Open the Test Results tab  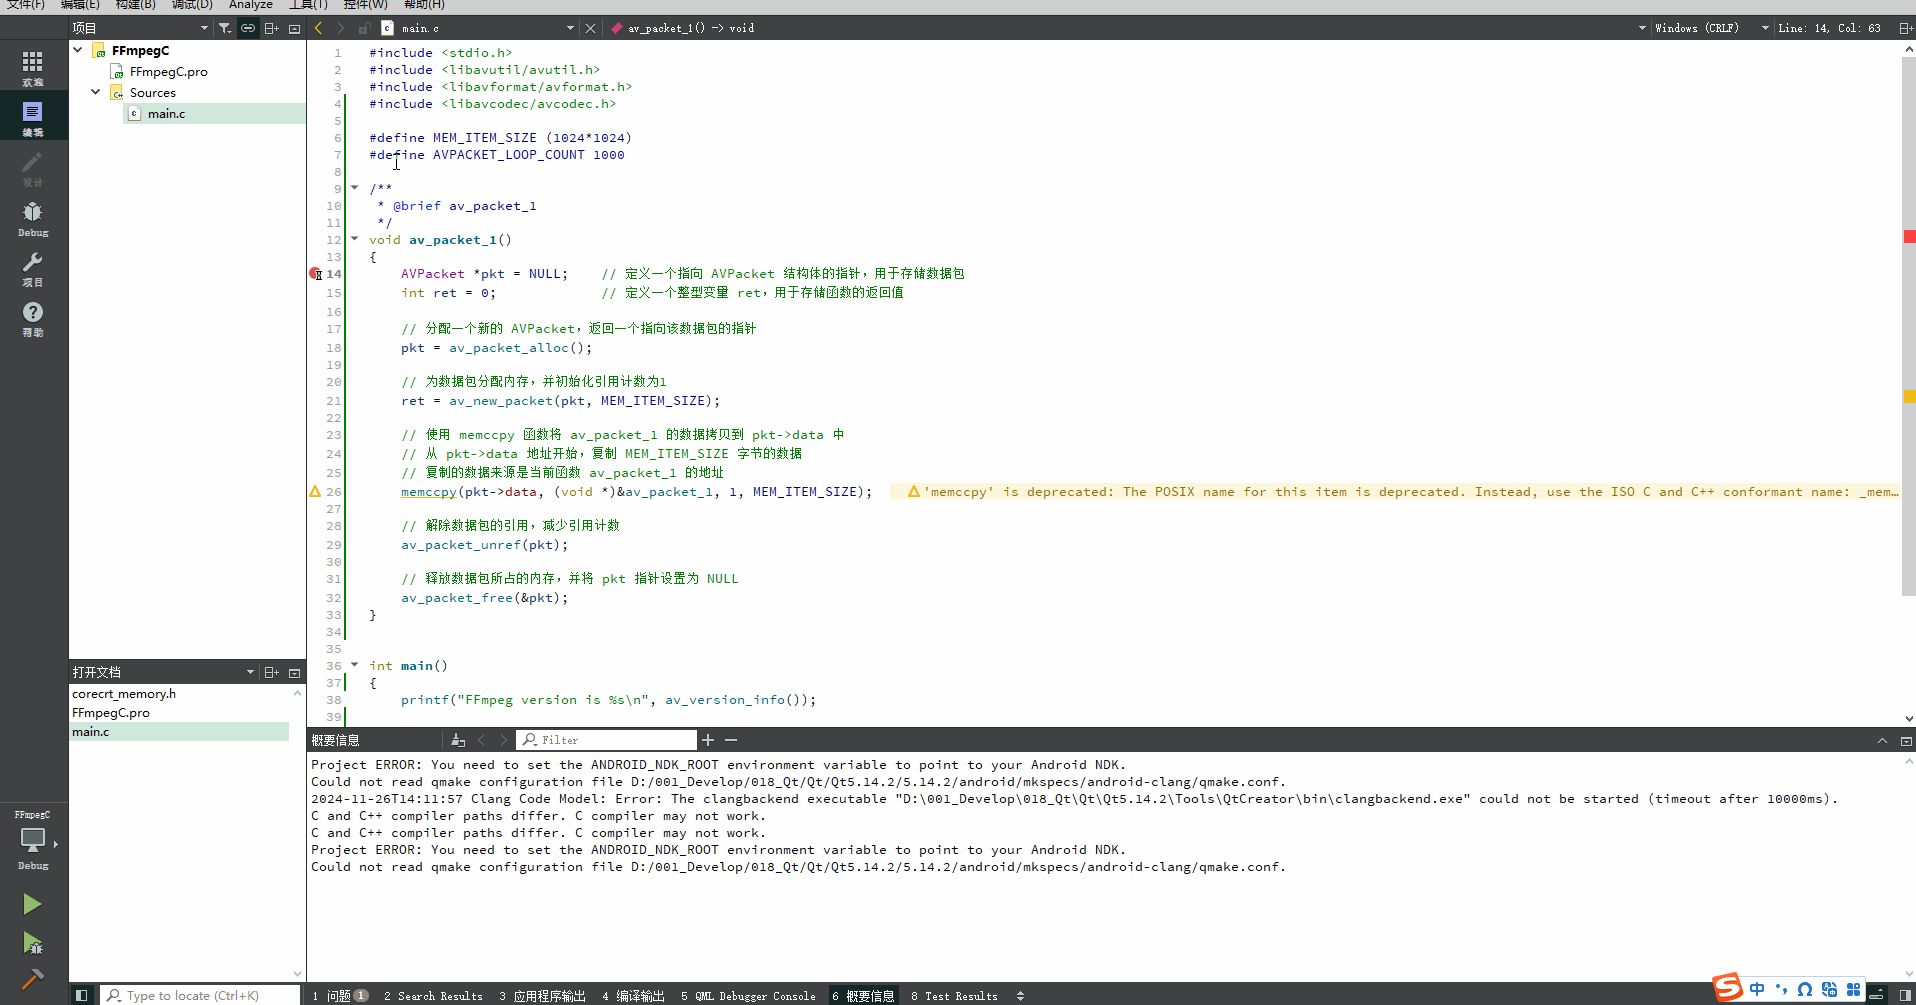[x=954, y=996]
